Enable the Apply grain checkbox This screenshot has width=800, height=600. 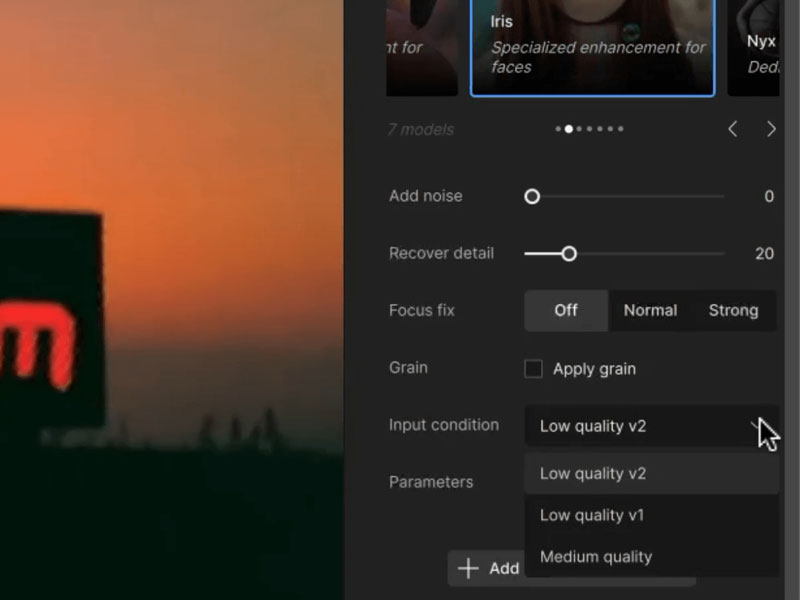coord(534,369)
